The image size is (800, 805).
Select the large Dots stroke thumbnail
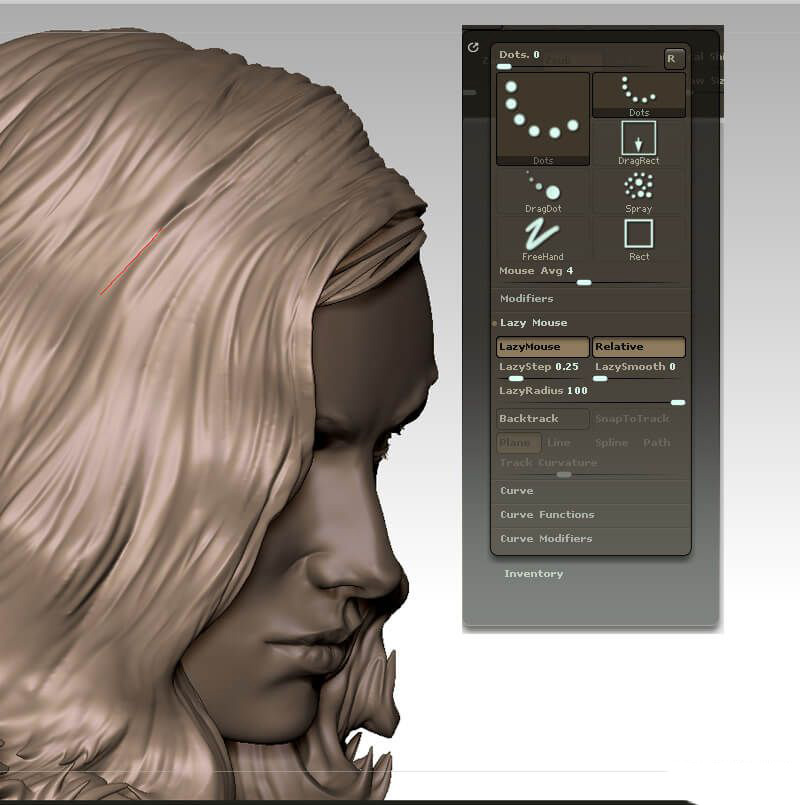pos(543,117)
